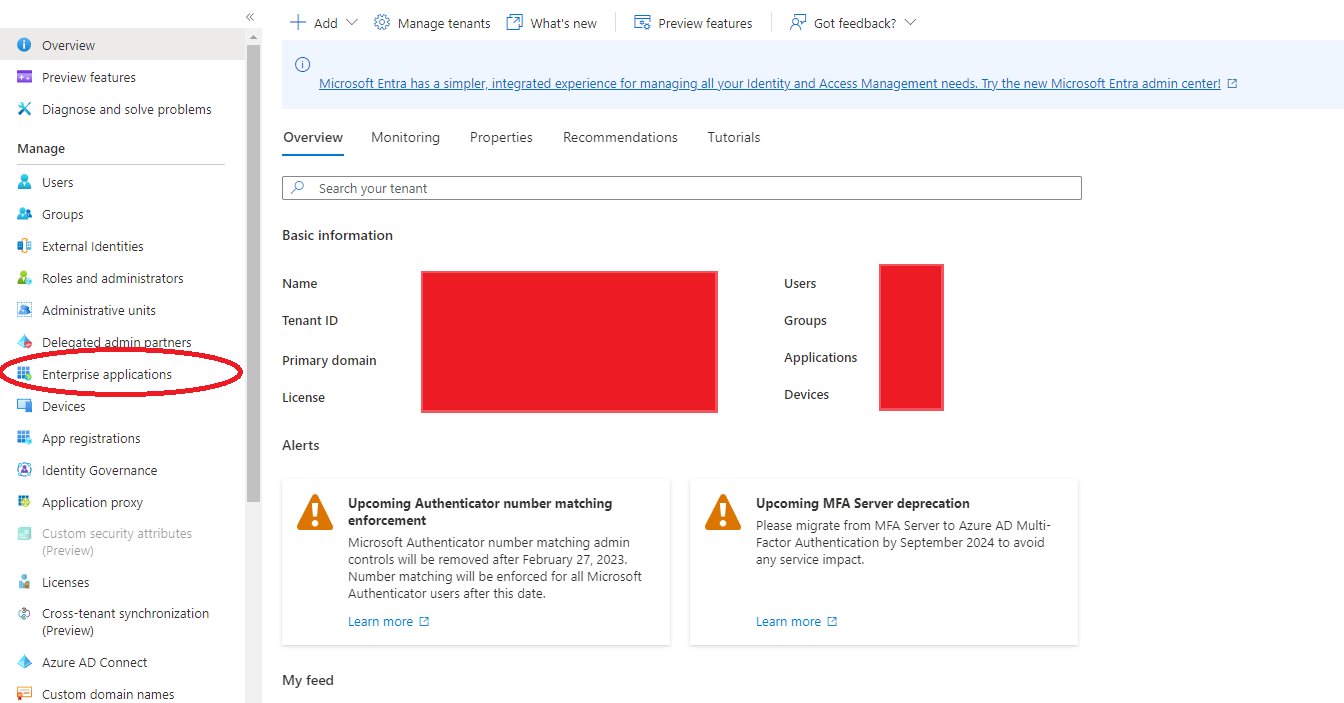
Task: Click the Got feedback person icon
Action: click(798, 22)
